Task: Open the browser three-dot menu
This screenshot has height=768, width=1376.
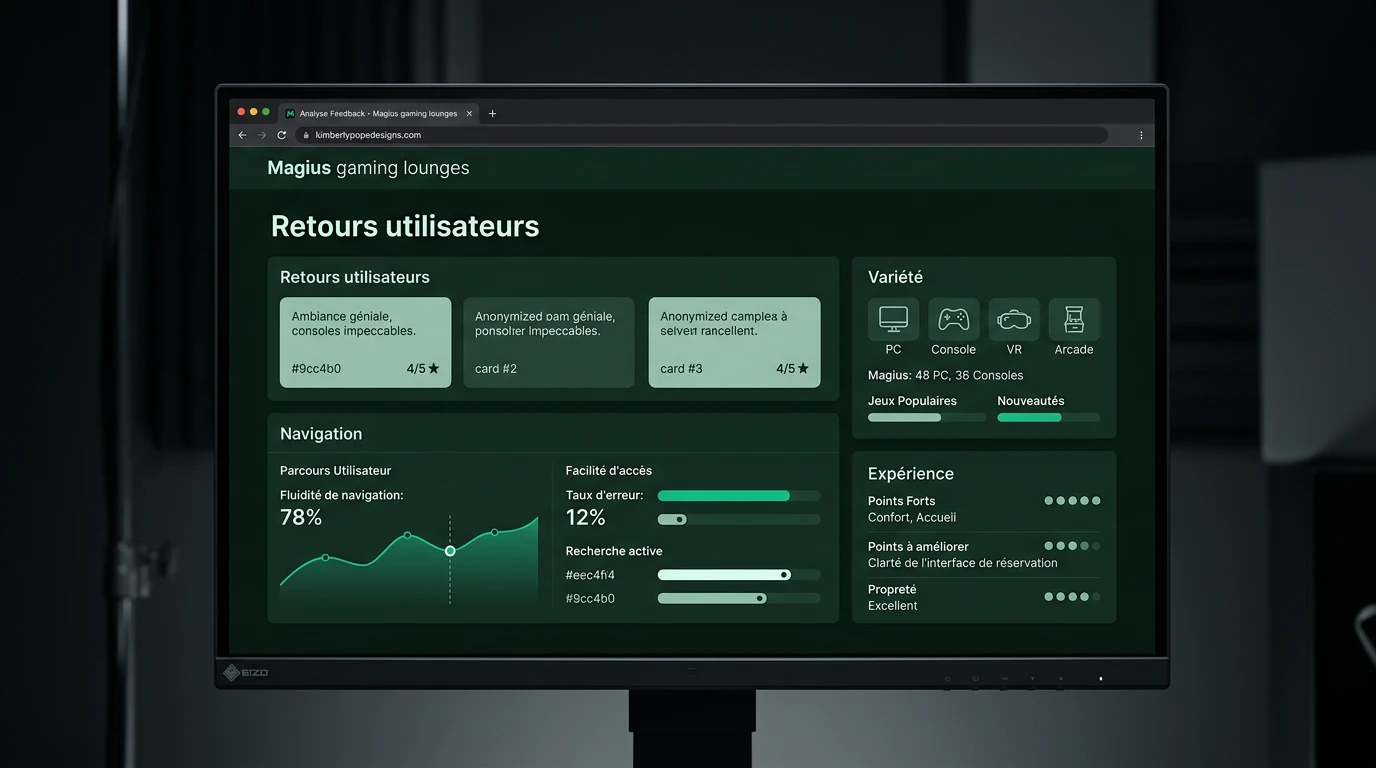Action: click(x=1141, y=135)
